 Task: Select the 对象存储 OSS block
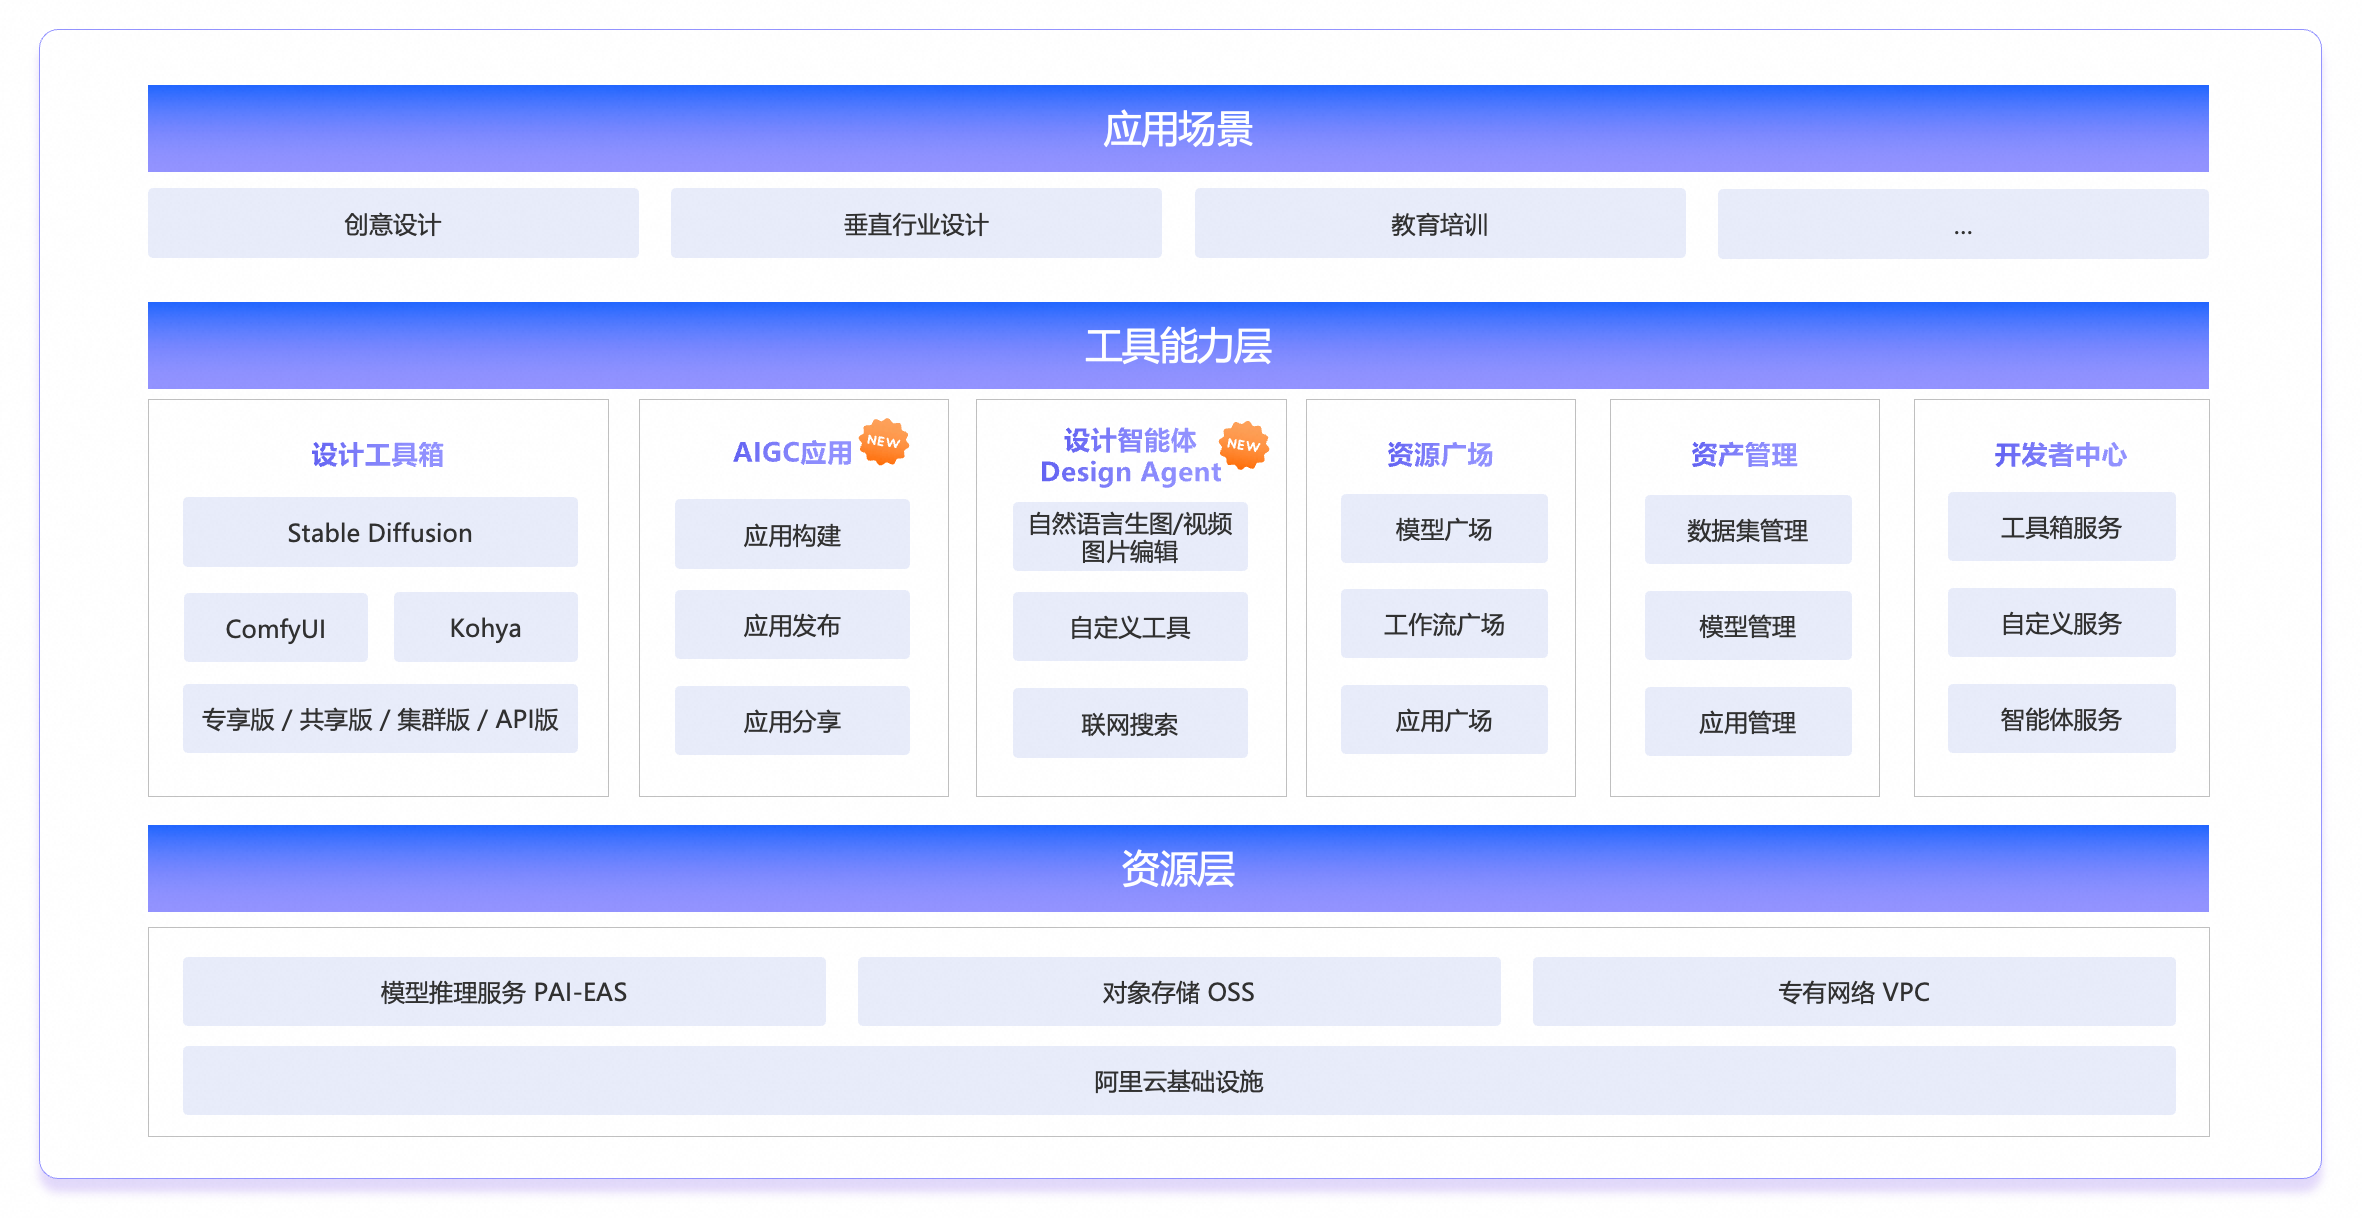(1179, 992)
